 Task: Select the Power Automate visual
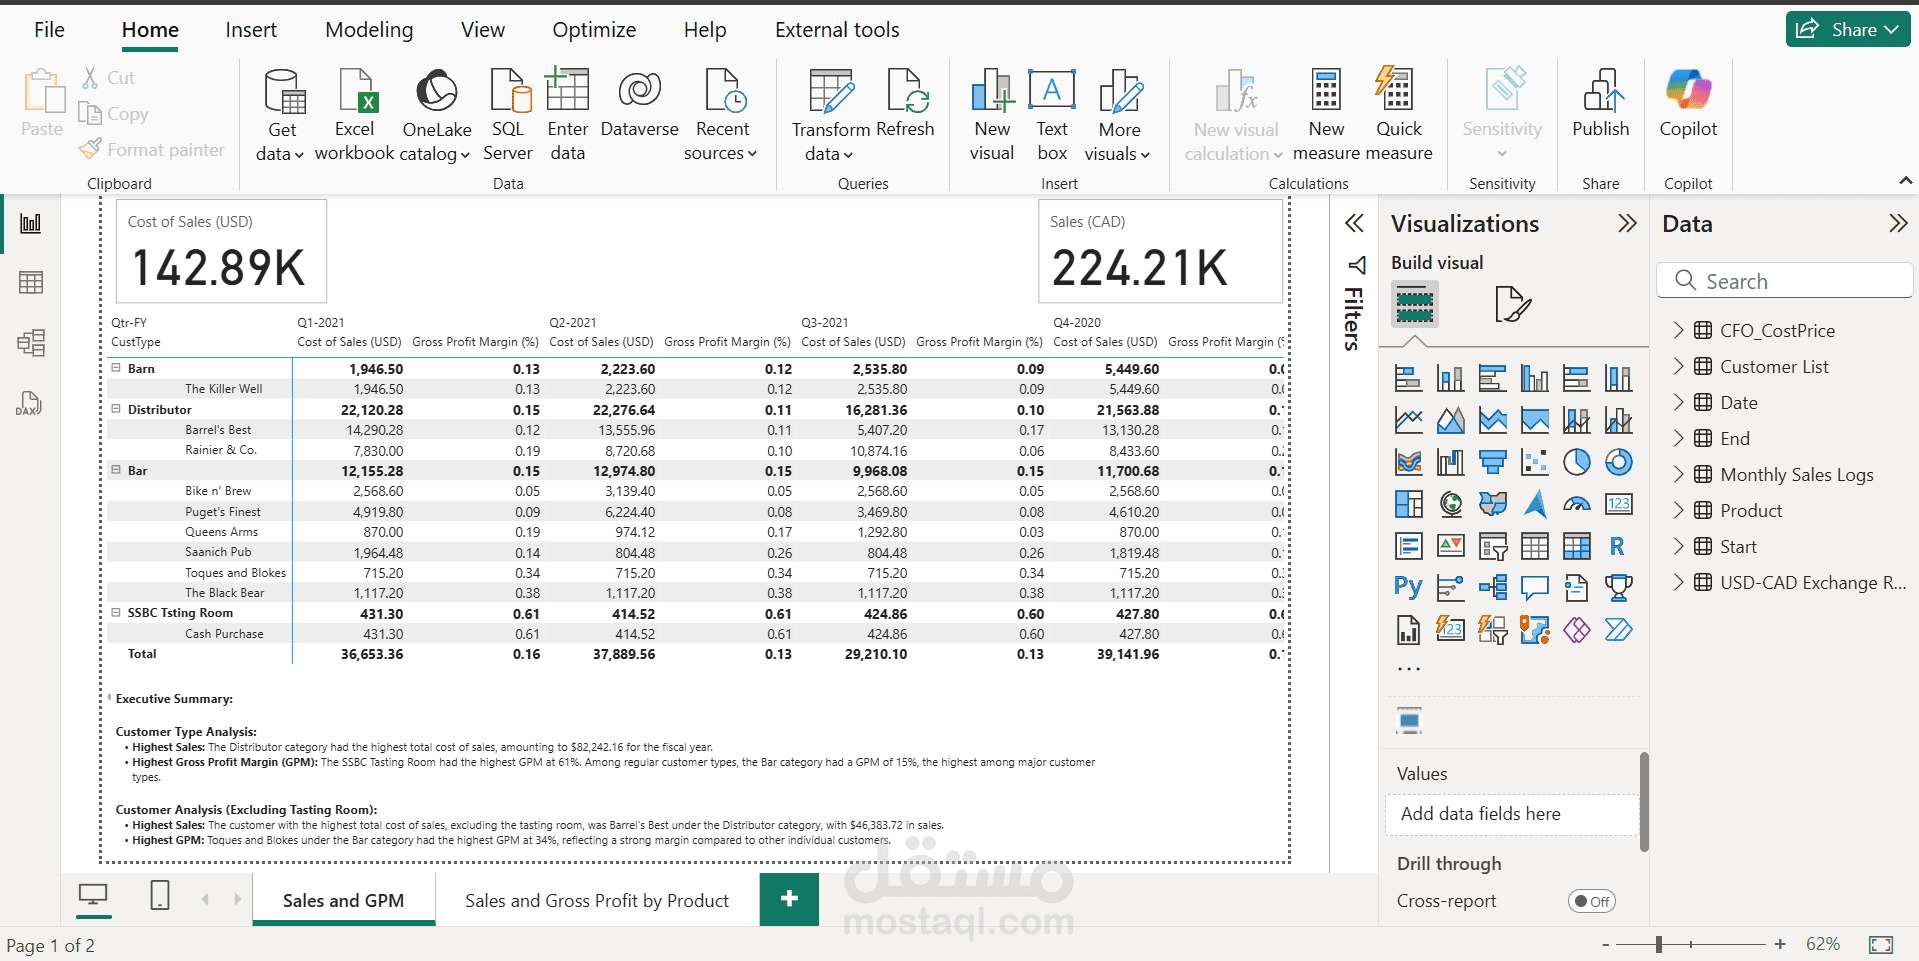tap(1618, 630)
